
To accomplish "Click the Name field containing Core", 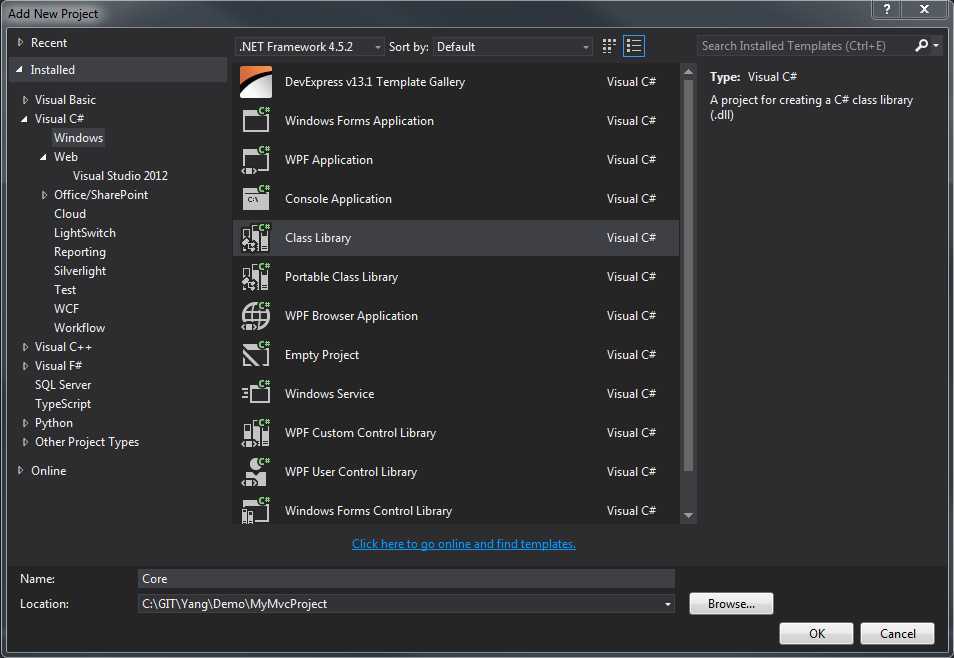I will tap(406, 579).
